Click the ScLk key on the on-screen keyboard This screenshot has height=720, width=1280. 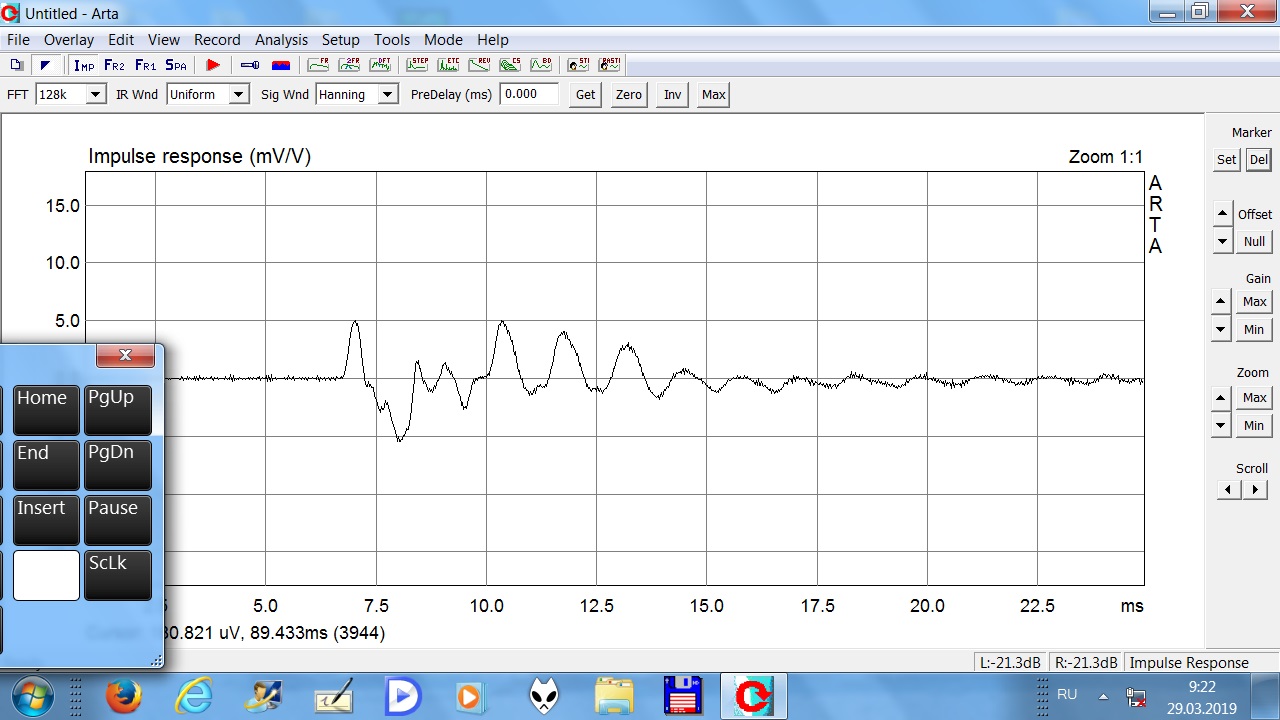tap(118, 576)
